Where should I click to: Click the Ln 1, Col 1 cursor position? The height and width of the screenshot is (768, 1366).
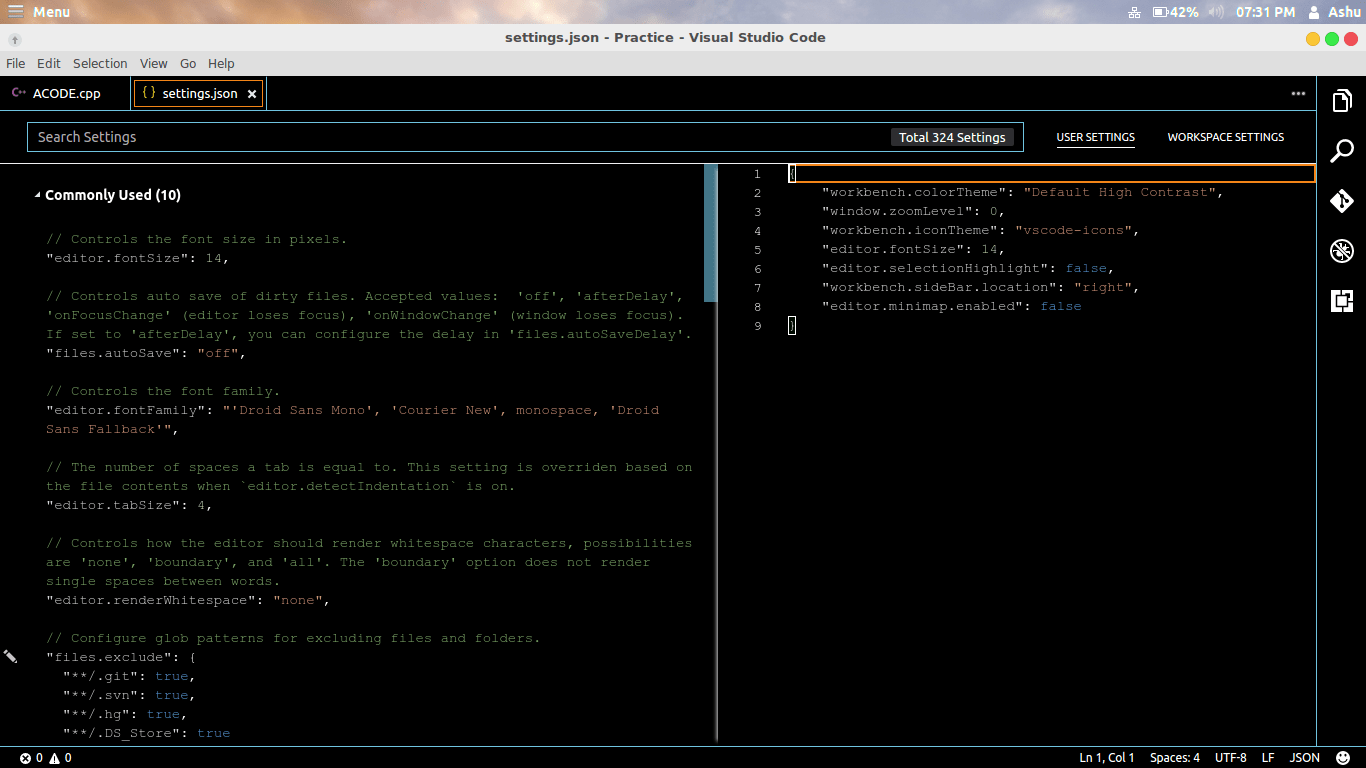(1107, 758)
